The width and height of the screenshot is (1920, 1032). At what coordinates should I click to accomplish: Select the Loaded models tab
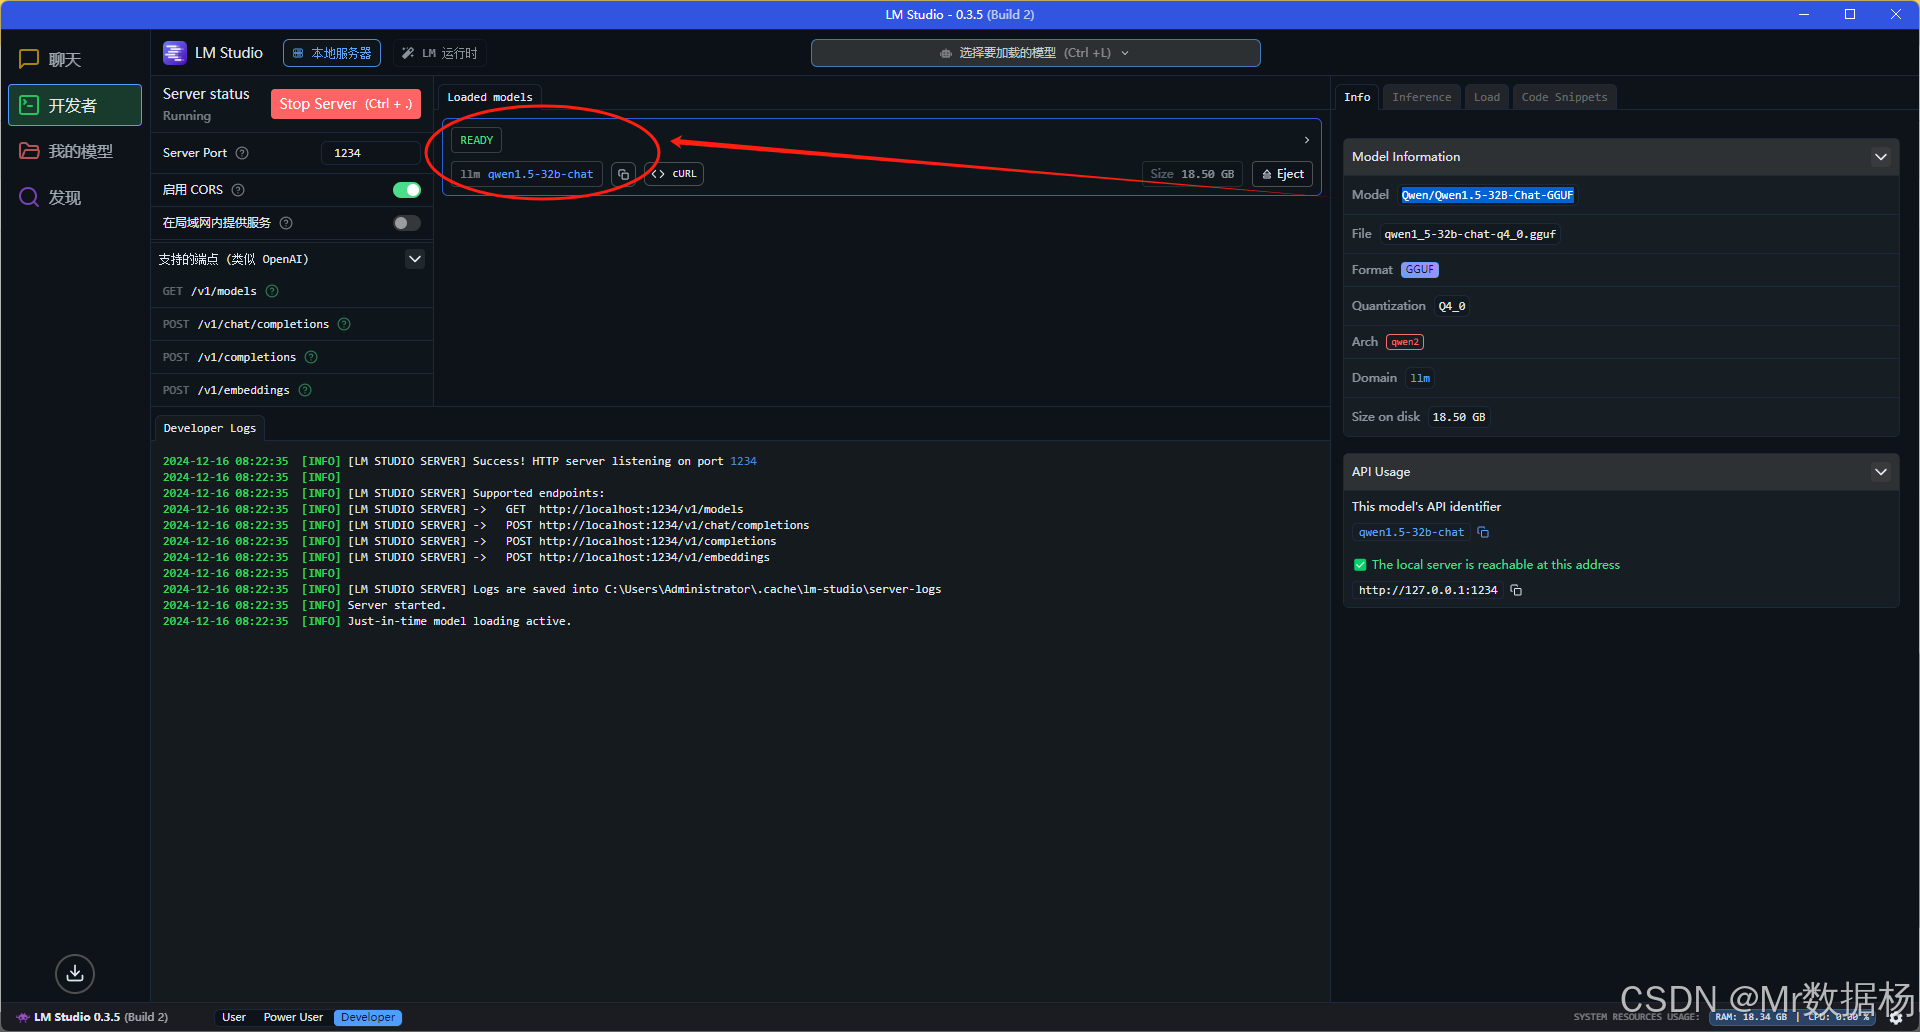click(490, 97)
